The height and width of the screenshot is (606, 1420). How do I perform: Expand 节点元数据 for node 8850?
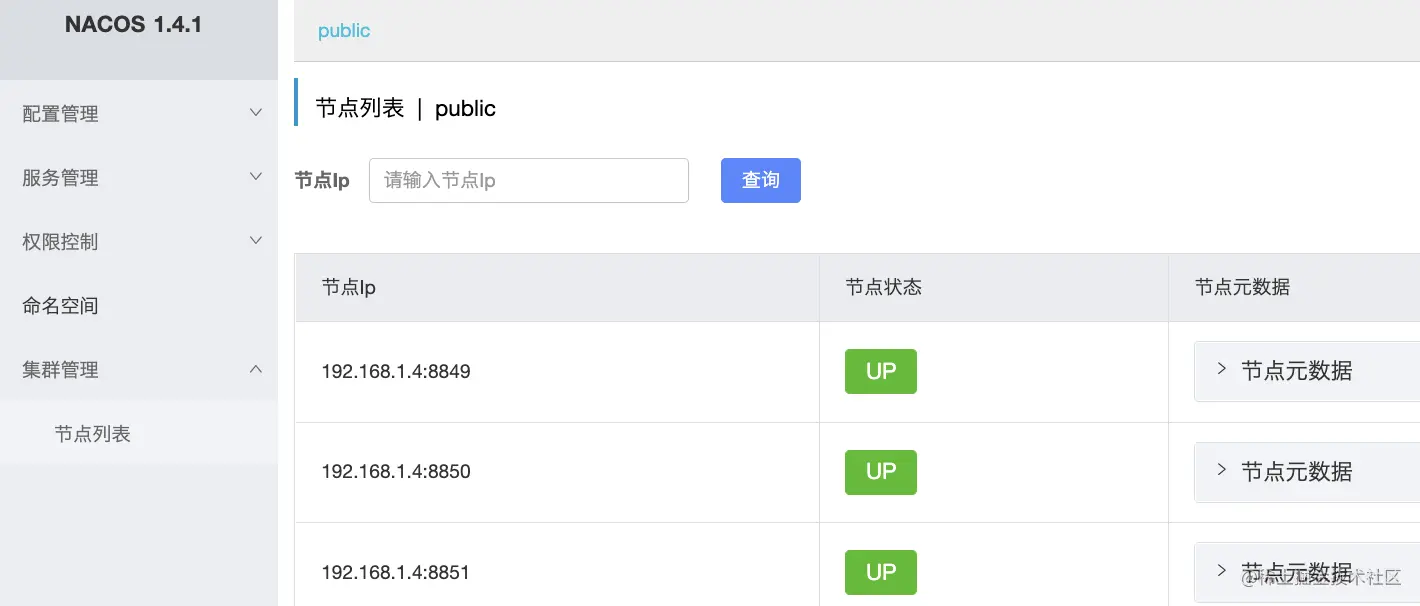1296,472
